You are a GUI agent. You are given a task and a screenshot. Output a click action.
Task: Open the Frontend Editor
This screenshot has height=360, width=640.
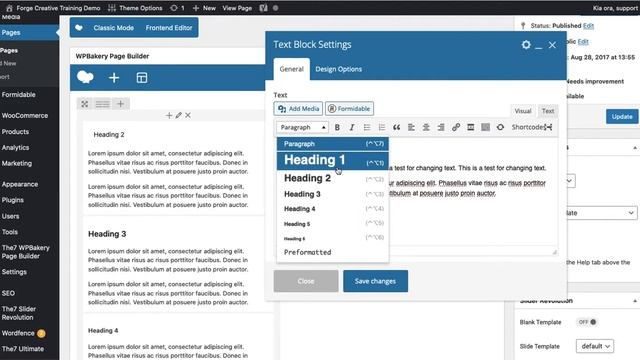pos(169,28)
